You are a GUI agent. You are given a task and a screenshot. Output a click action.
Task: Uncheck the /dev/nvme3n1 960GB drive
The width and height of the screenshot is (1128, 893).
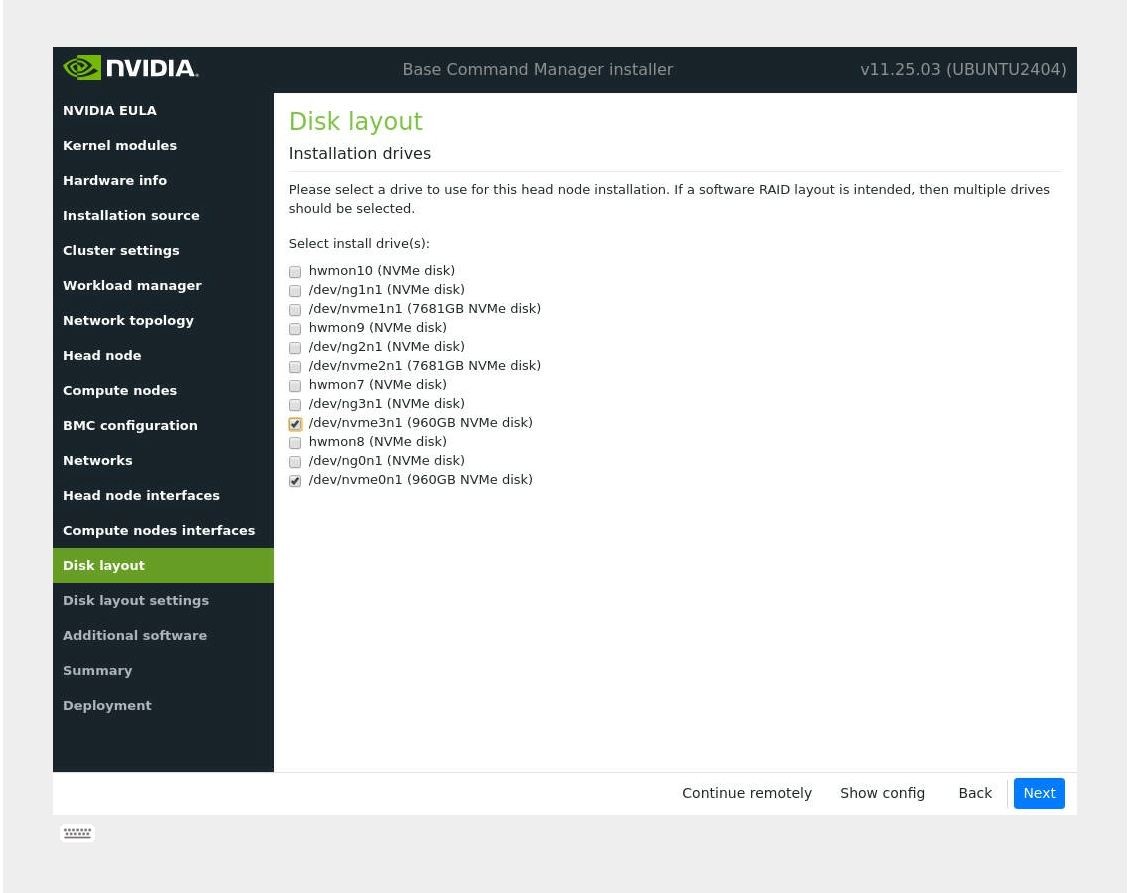[295, 424]
